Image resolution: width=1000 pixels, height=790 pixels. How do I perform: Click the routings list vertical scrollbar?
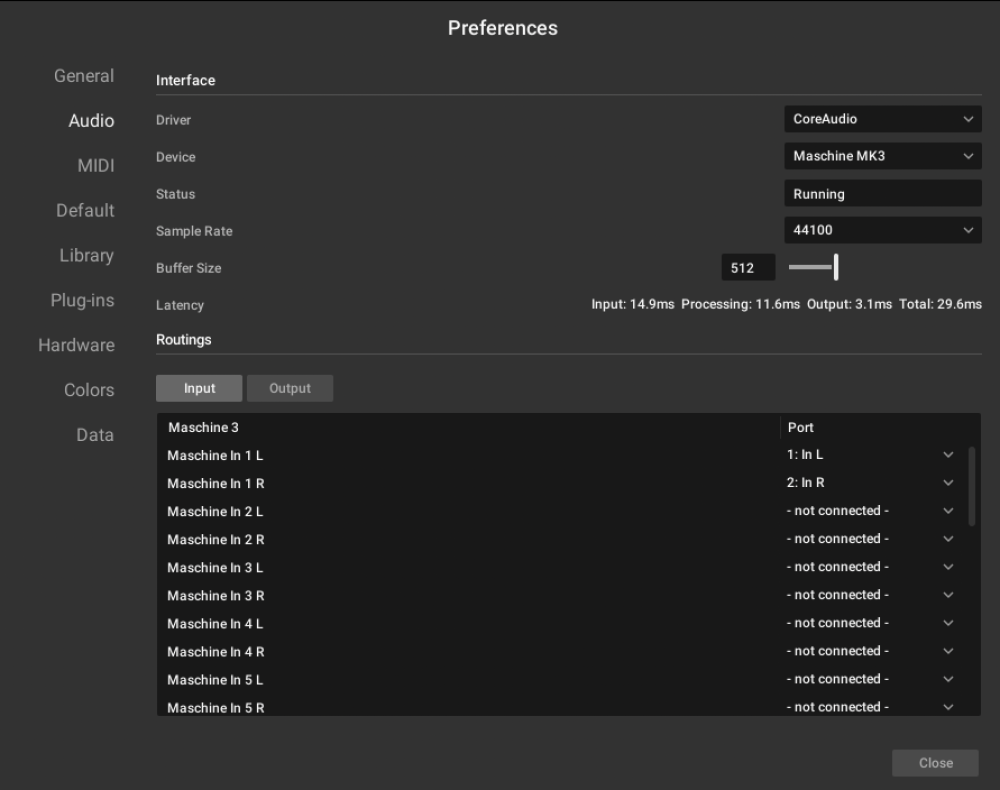coord(972,486)
